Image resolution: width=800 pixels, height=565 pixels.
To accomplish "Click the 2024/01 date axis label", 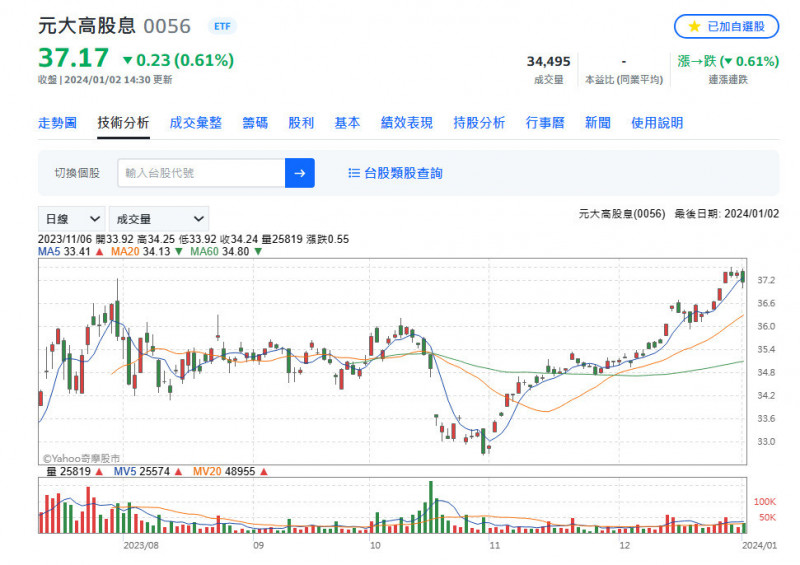I will (759, 545).
